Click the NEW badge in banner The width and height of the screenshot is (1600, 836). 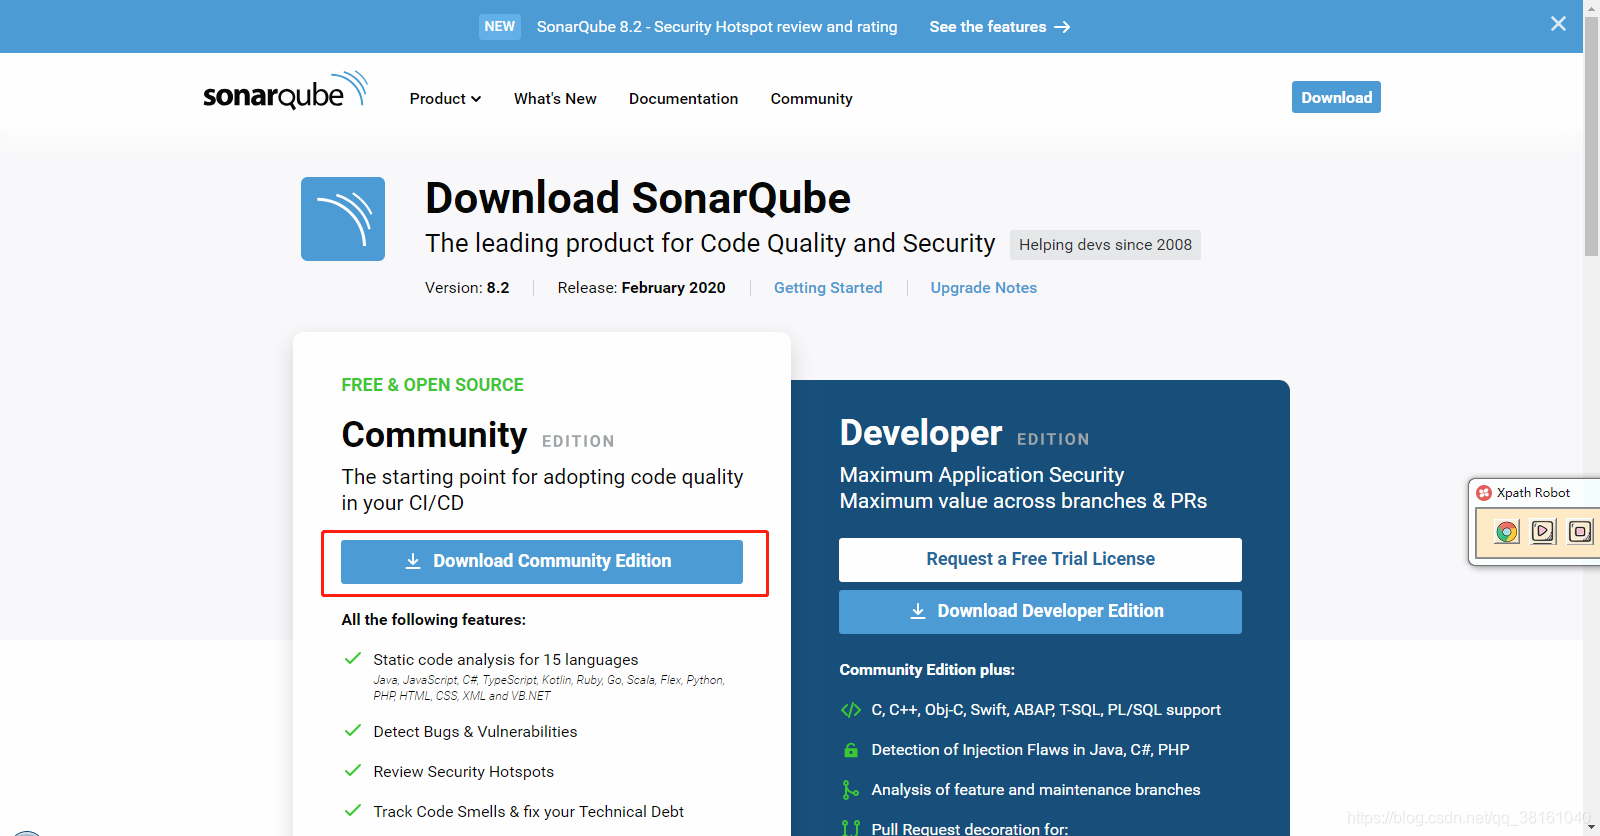pyautogui.click(x=500, y=27)
